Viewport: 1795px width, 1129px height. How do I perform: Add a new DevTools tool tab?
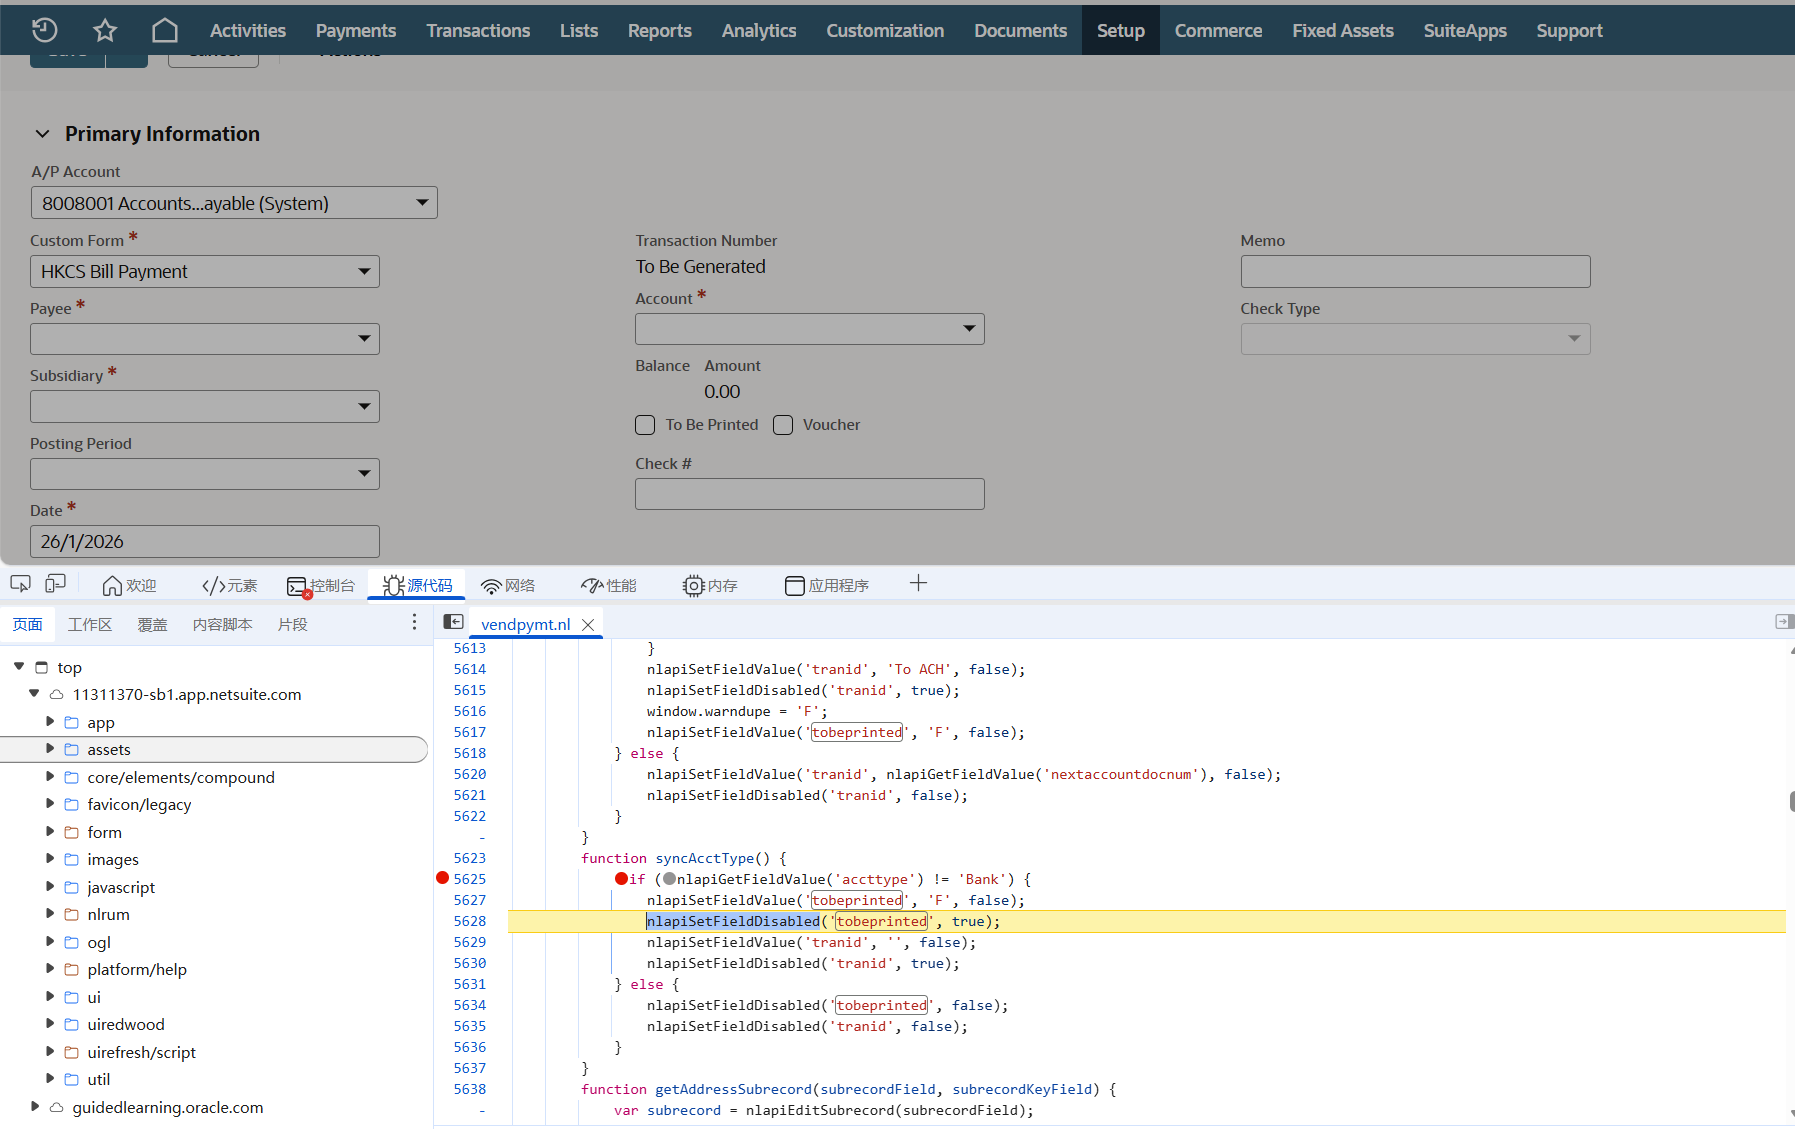pyautogui.click(x=918, y=583)
